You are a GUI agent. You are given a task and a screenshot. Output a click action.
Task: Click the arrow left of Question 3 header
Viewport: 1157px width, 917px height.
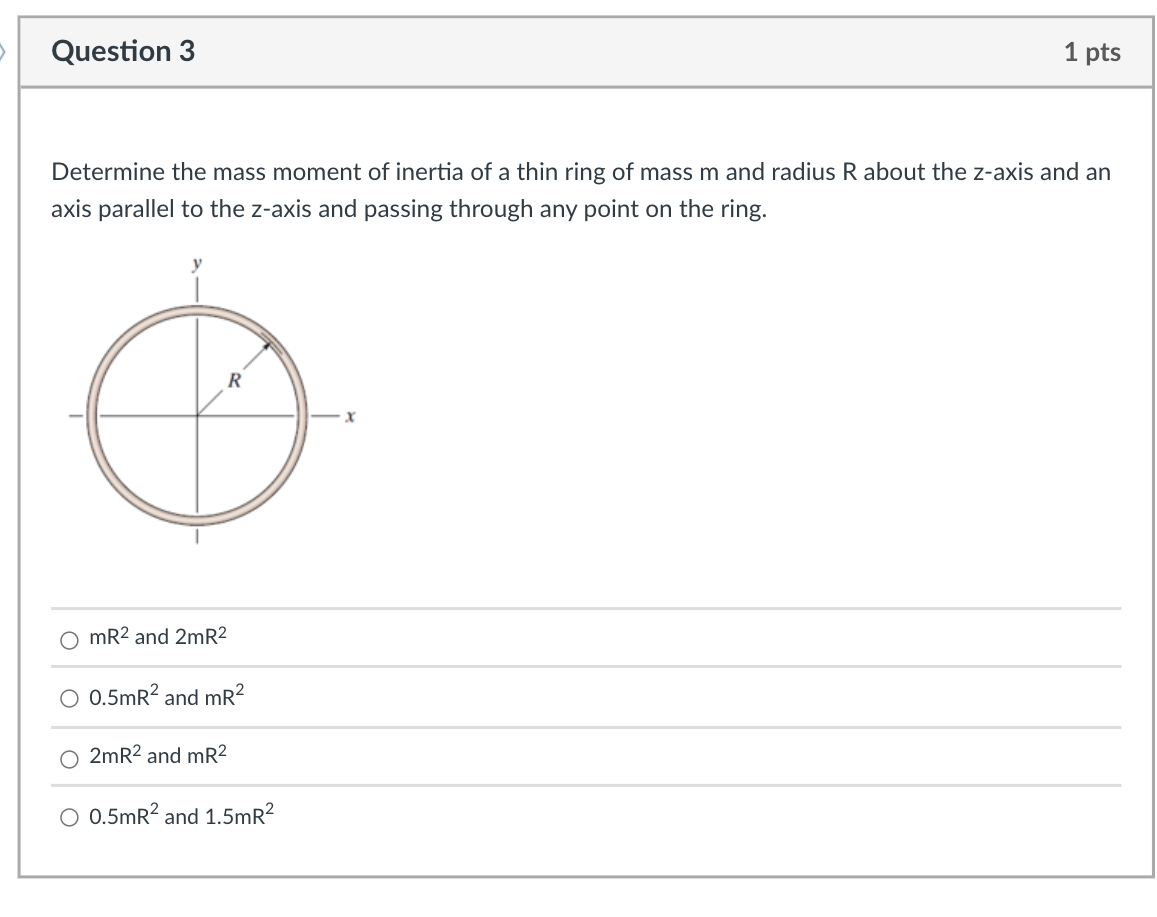click(2, 52)
